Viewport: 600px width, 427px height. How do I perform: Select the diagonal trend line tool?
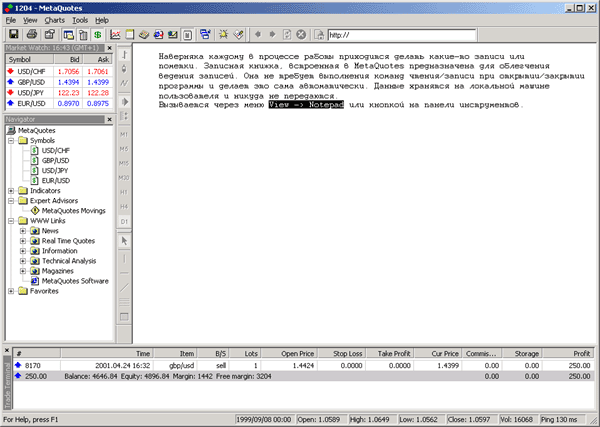coord(124,288)
